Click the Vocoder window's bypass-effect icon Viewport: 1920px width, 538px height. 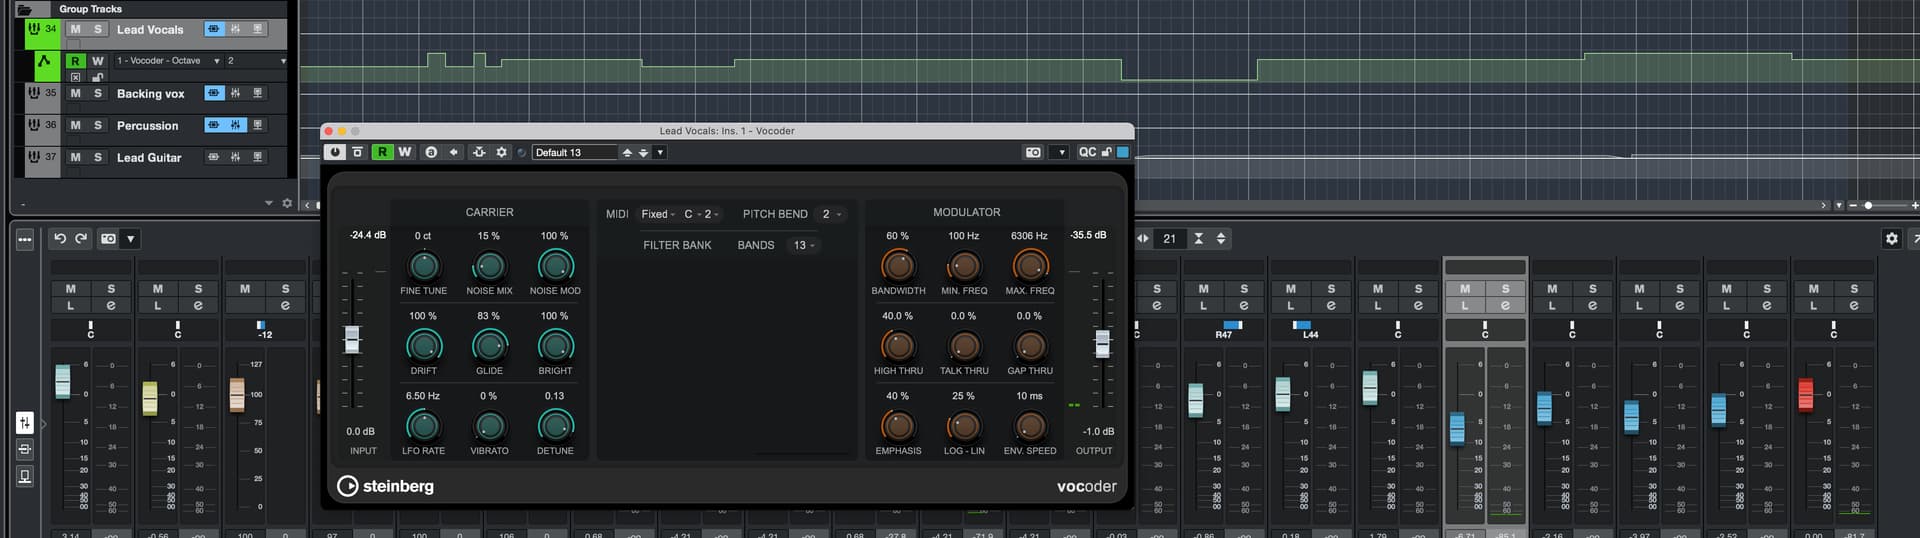tap(358, 152)
